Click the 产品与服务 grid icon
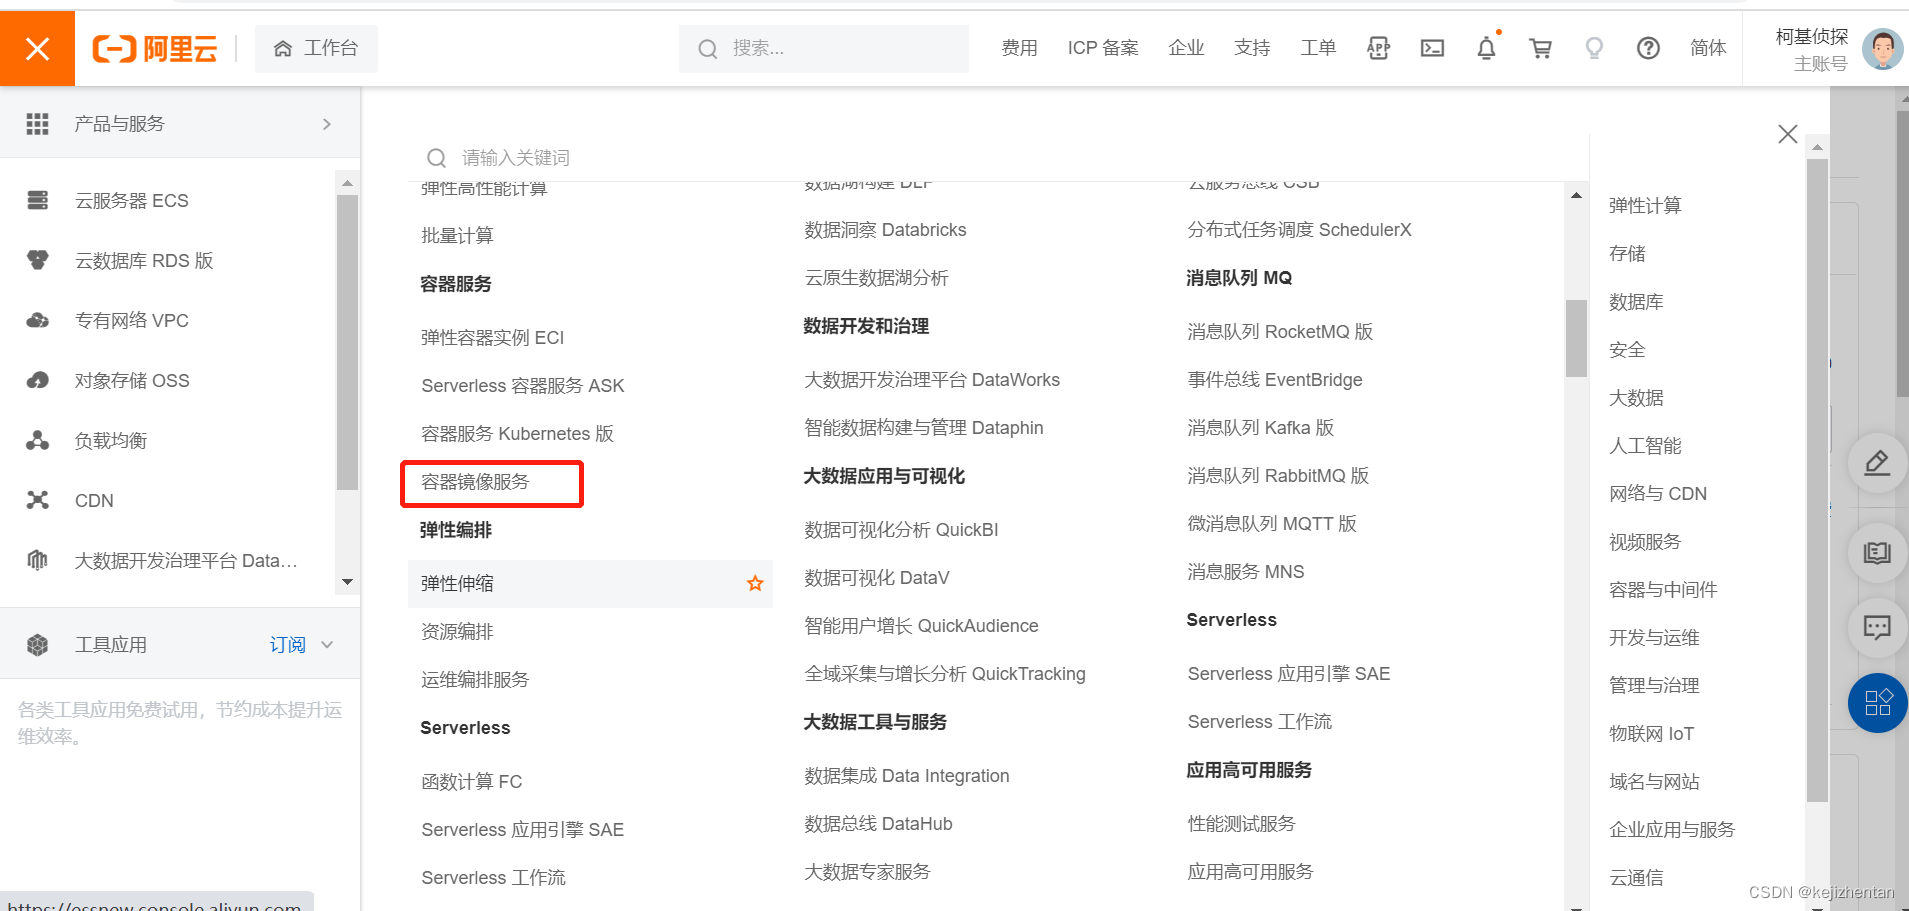 (37, 124)
